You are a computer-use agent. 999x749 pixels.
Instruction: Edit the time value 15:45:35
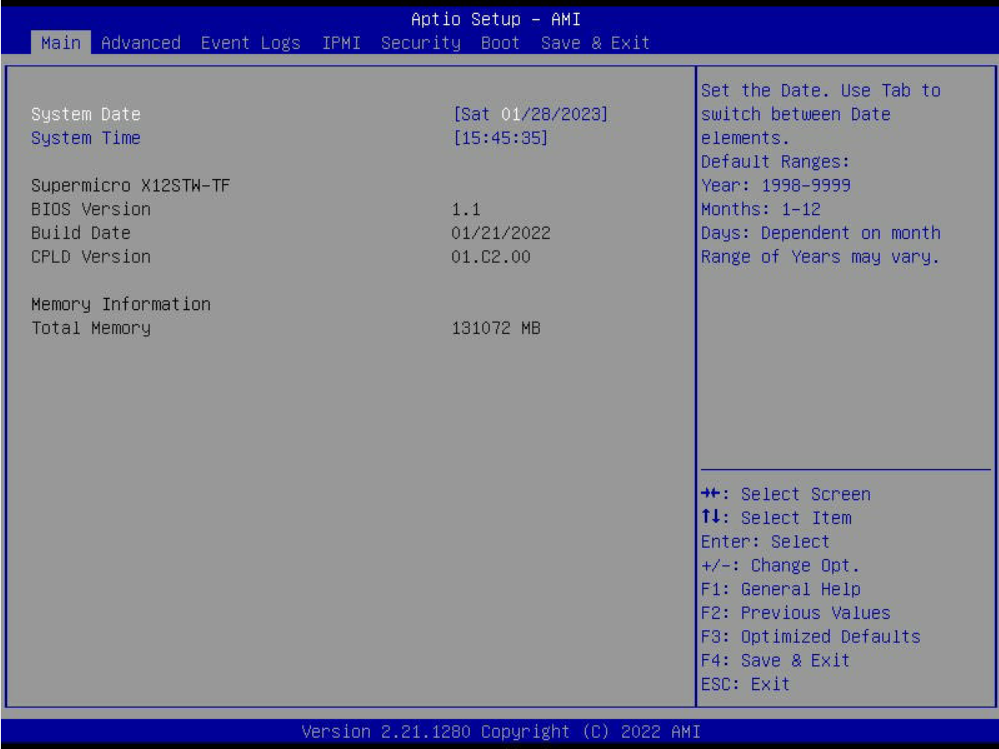tap(500, 138)
